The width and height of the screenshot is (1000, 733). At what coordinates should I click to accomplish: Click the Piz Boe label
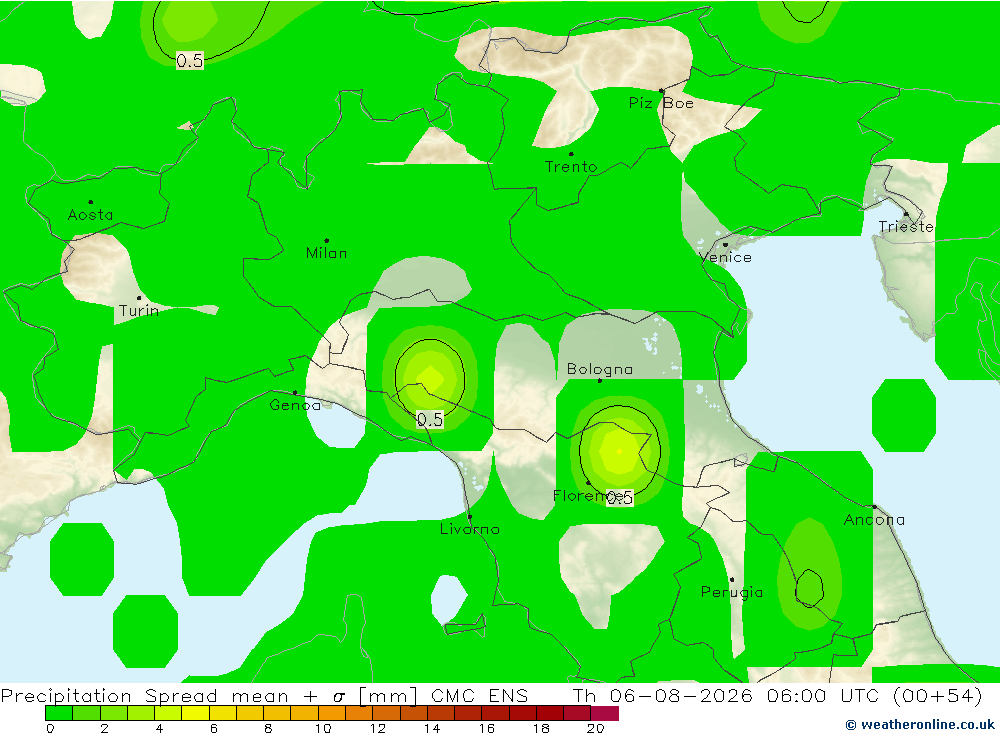[x=661, y=103]
